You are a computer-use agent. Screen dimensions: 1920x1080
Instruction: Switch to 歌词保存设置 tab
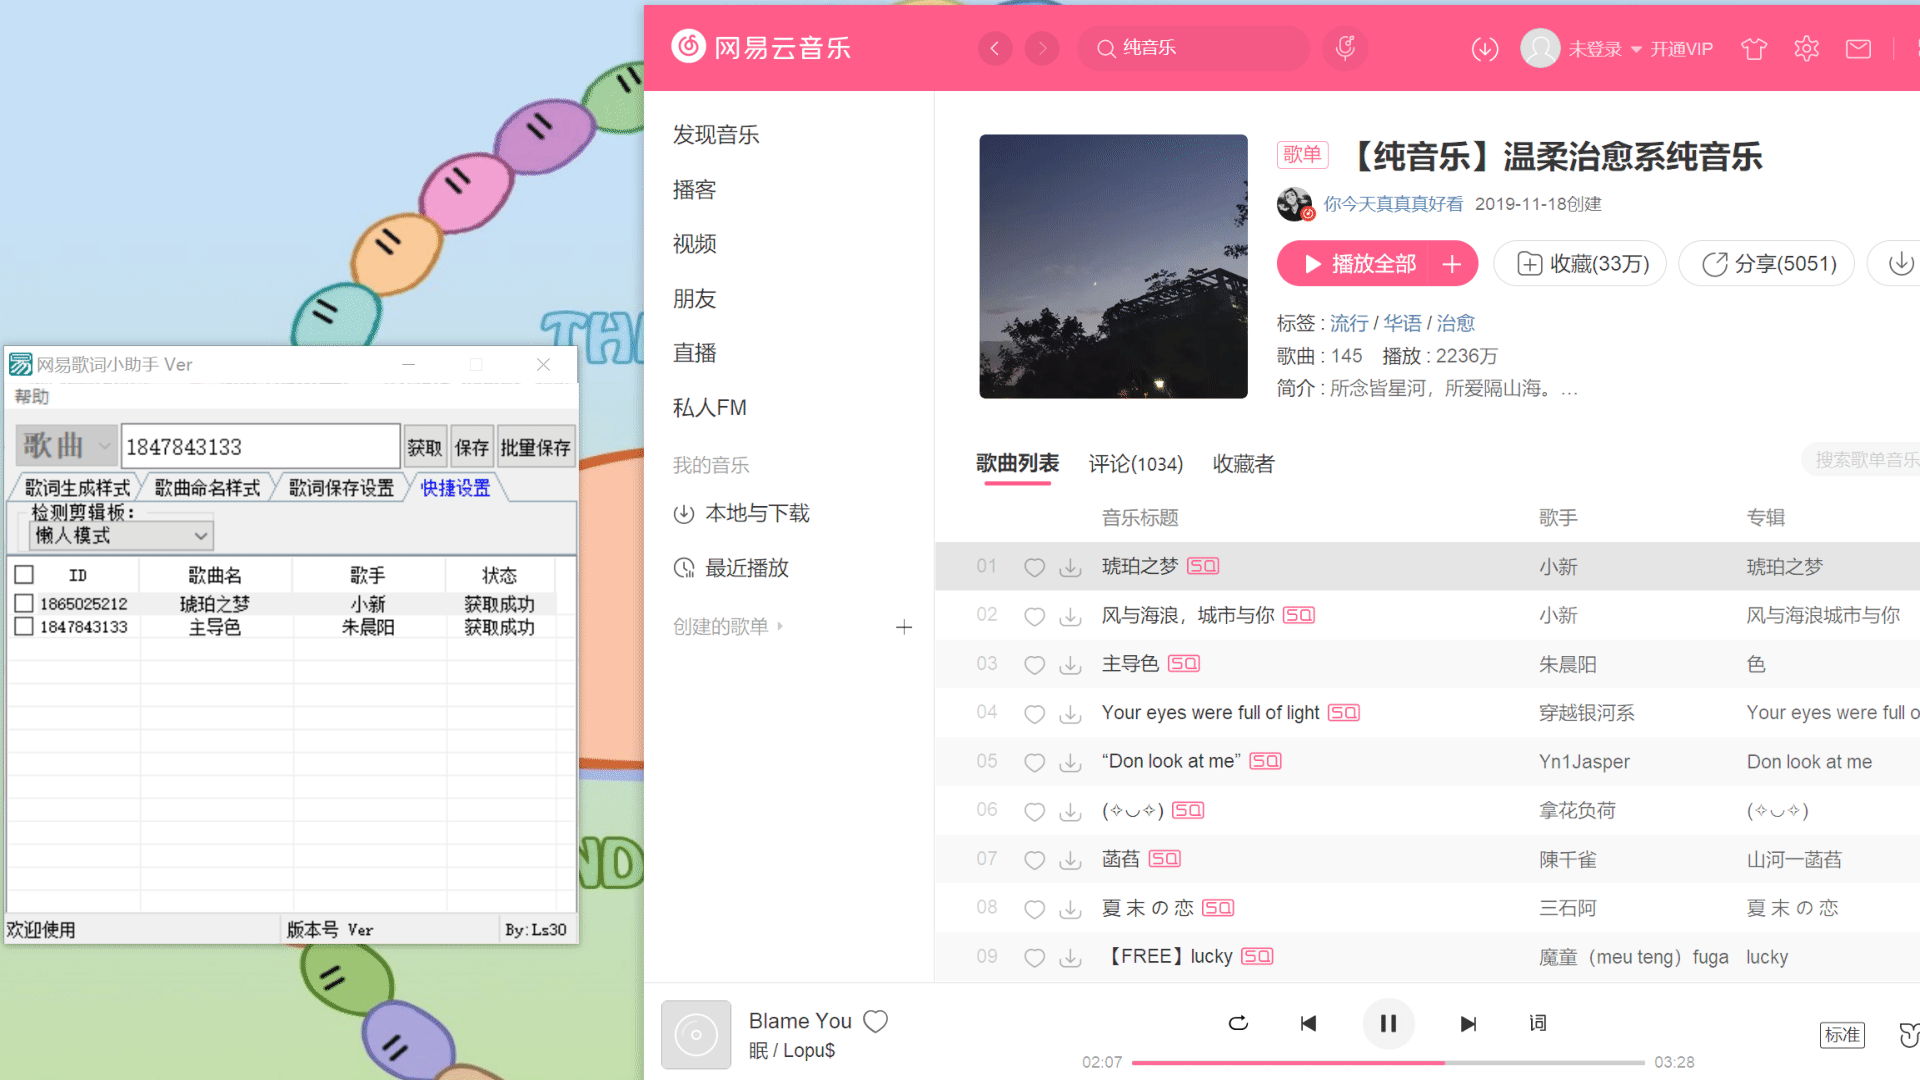click(x=341, y=488)
